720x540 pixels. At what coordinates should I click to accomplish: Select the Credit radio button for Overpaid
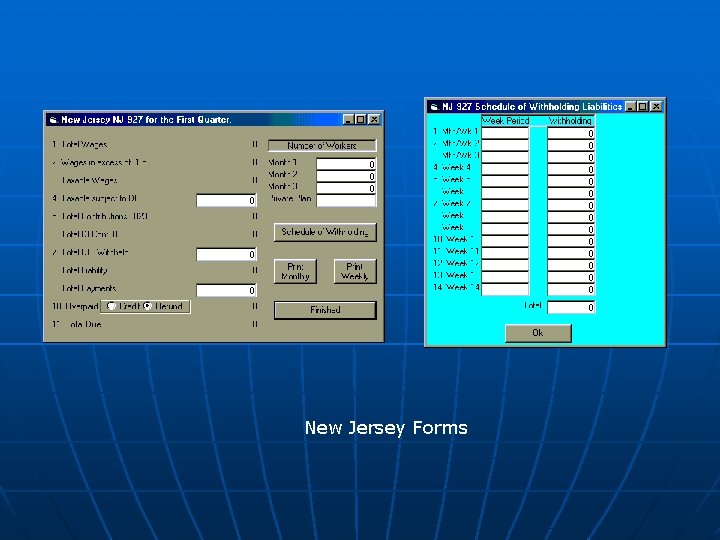coord(111,306)
